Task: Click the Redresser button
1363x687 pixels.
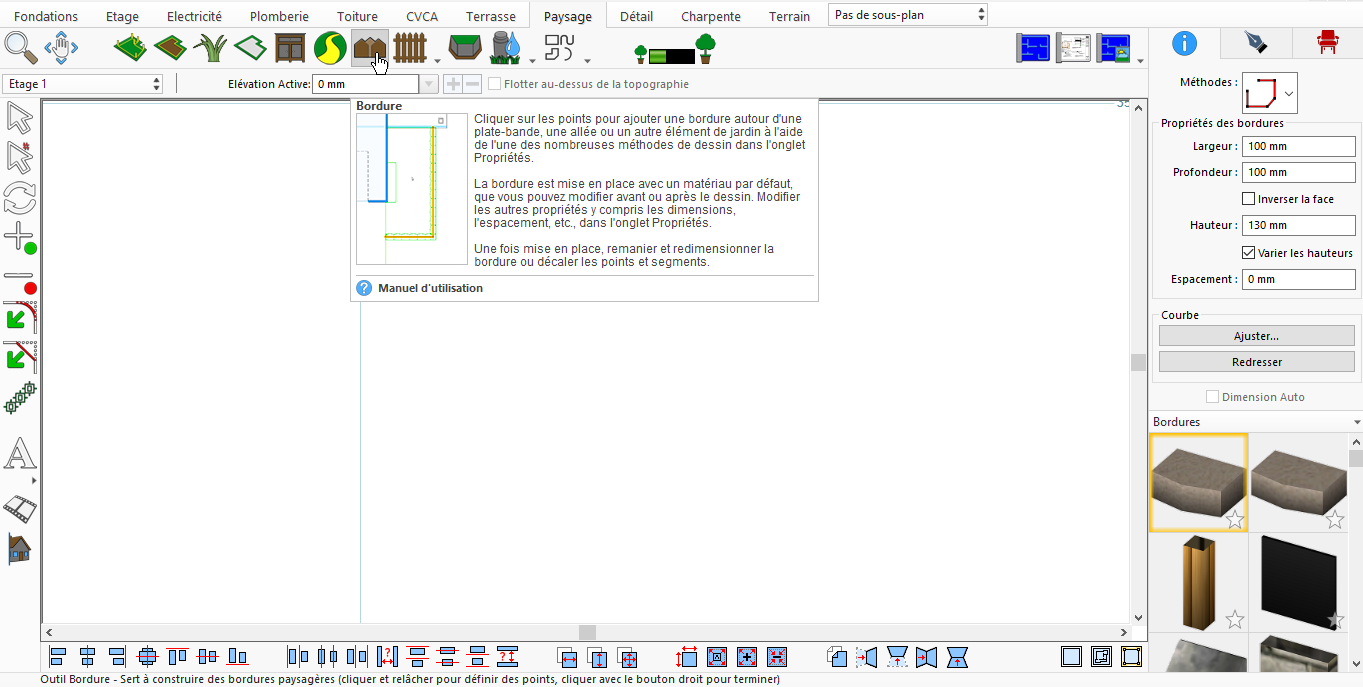Action: coord(1256,362)
